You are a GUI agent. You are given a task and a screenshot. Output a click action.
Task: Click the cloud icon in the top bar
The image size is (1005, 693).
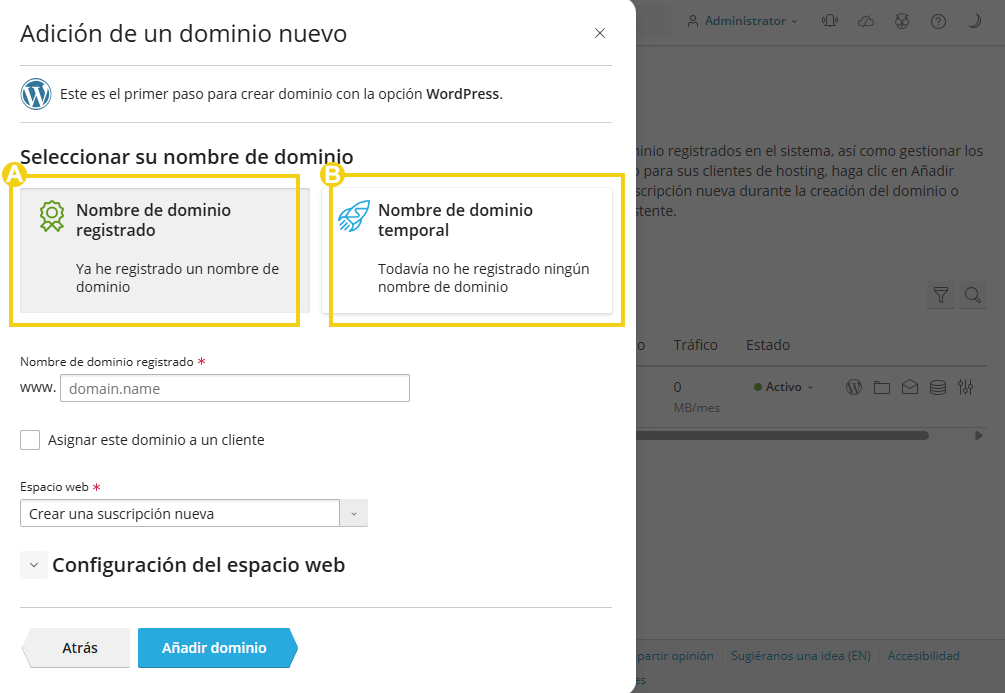pyautogui.click(x=866, y=21)
